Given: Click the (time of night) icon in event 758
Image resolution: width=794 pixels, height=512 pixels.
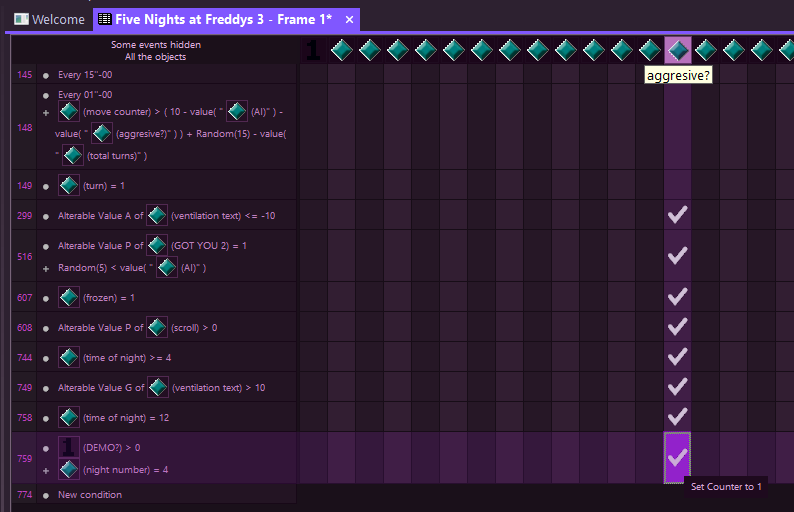Looking at the screenshot, I should click(x=68, y=417).
